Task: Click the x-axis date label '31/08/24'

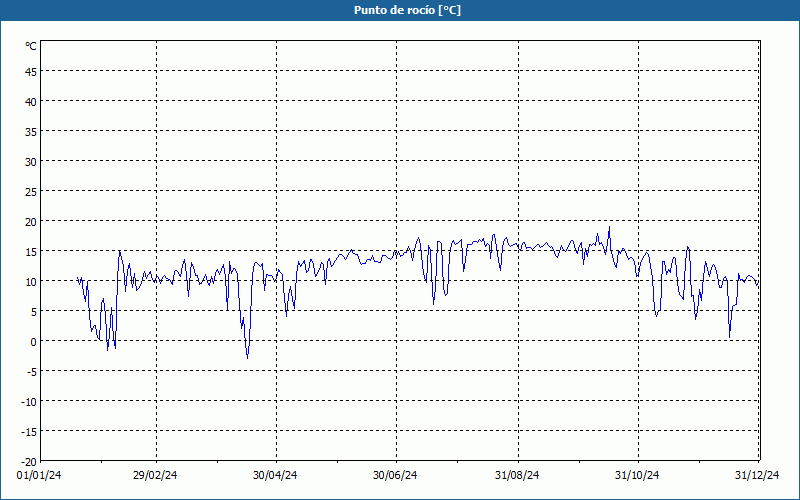Action: (517, 476)
